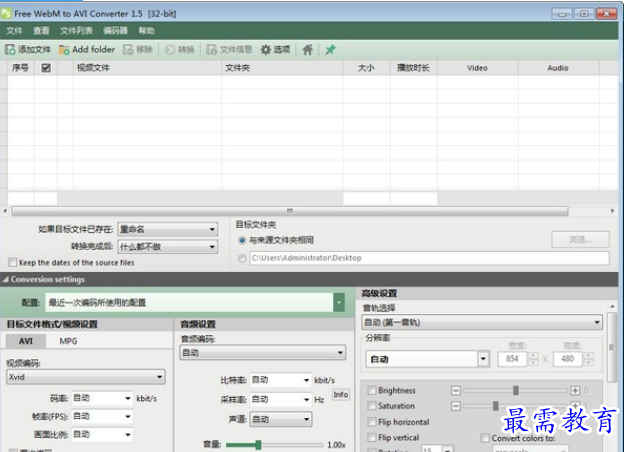The image size is (625, 452).
Task: Open the Codecs (编码器) menu
Action: (x=115, y=31)
